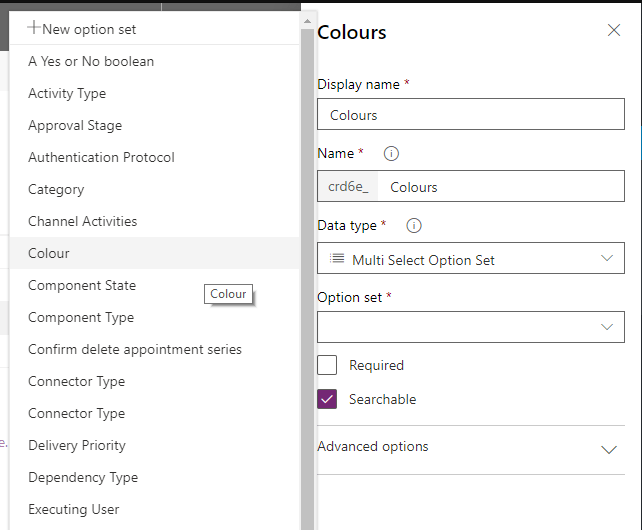Screen dimensions: 642x530
Task: Click the Colours panel heading
Action: [352, 32]
